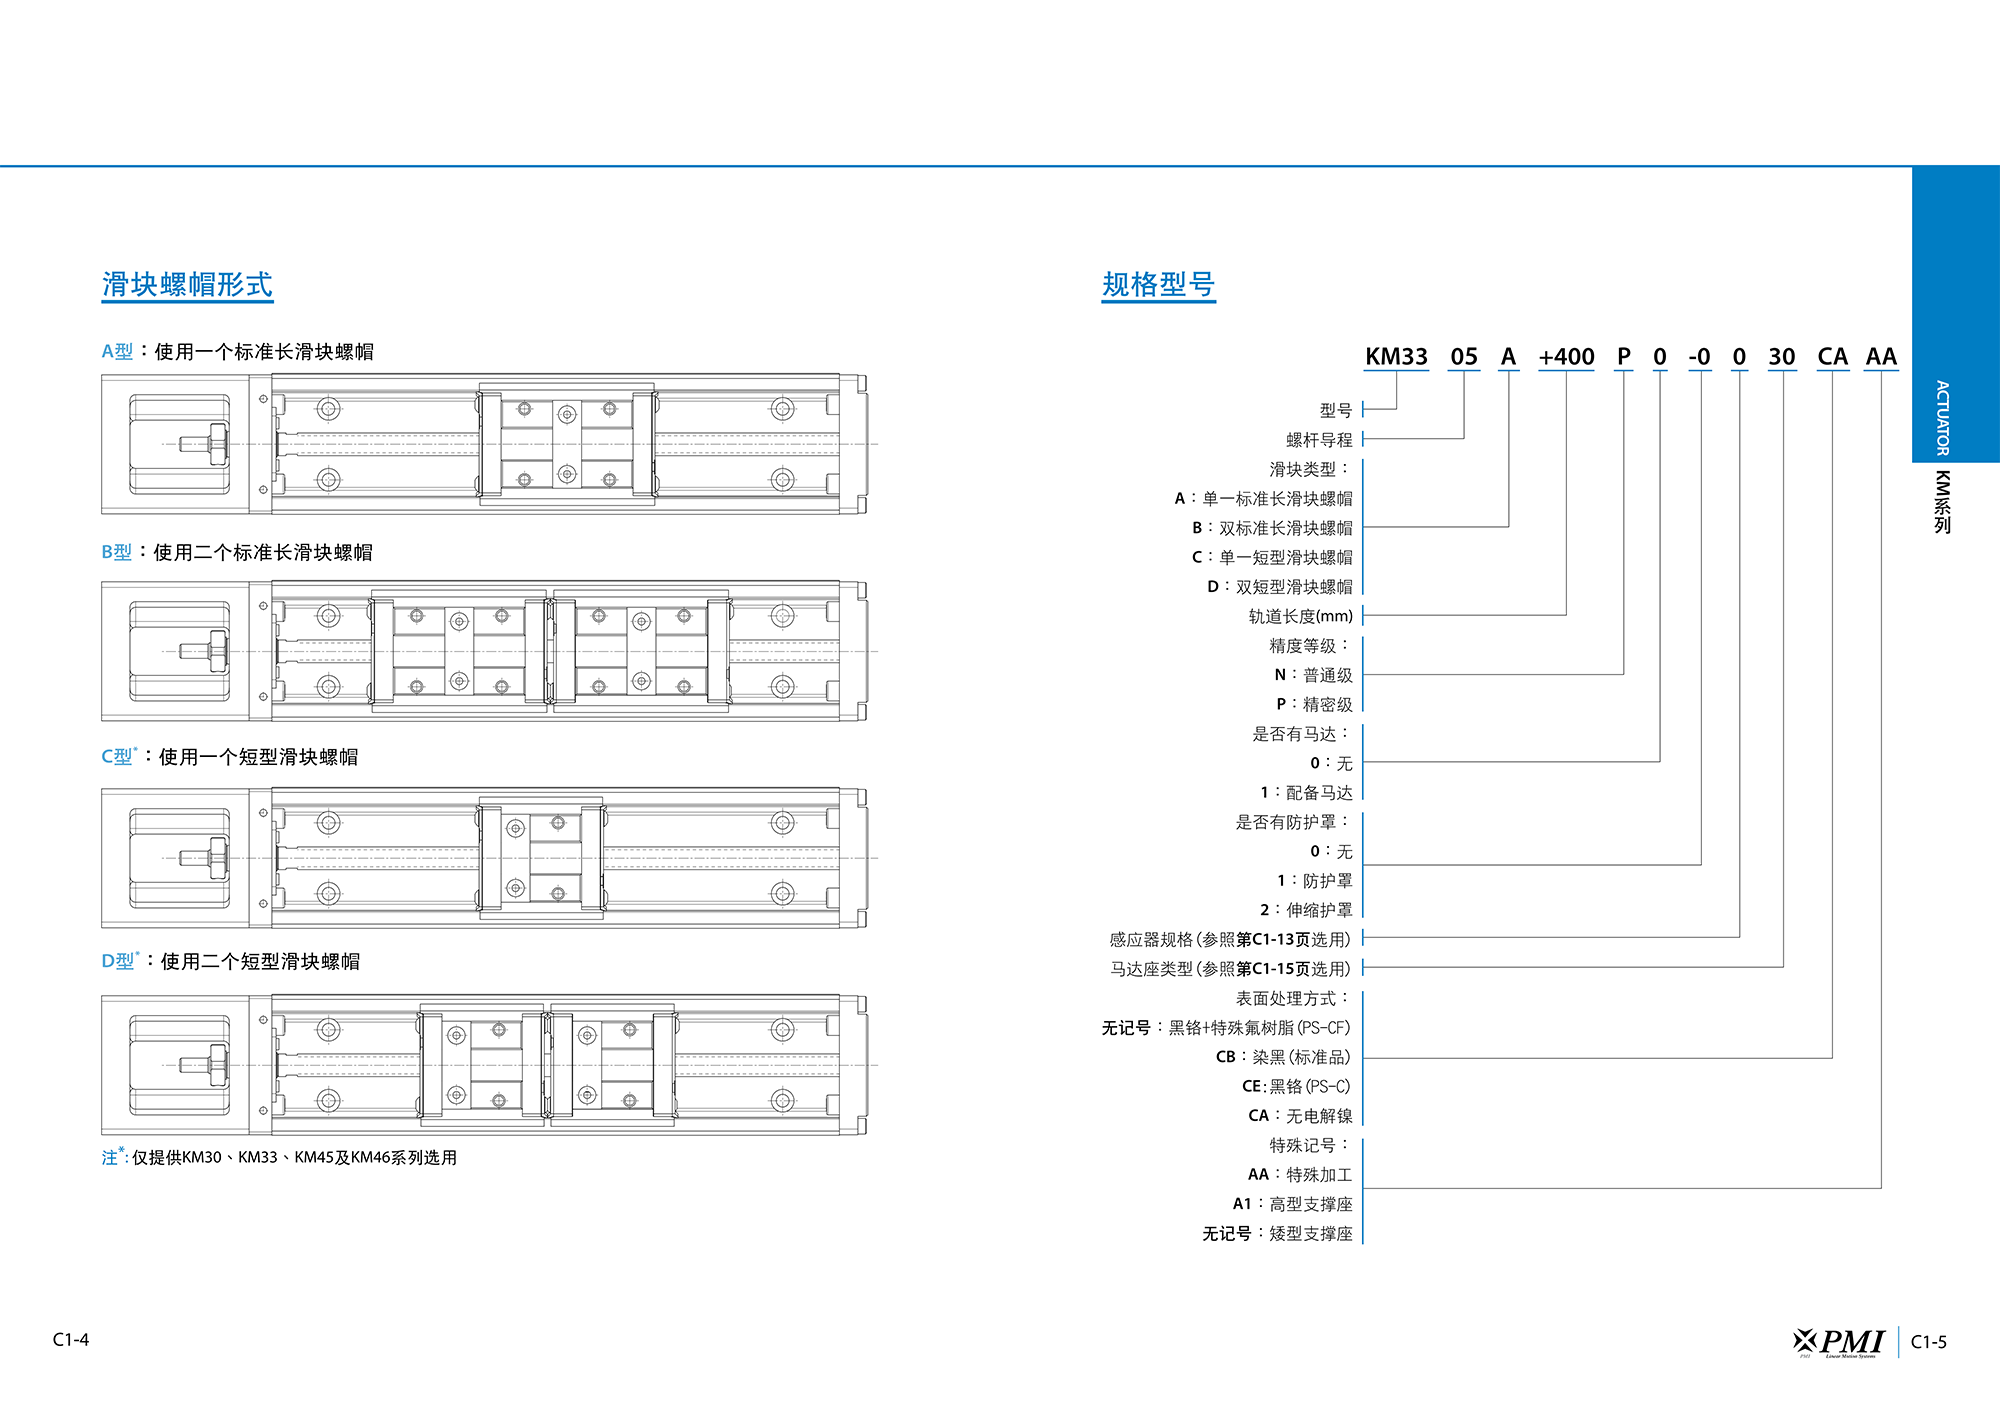
Task: Click the 精度等级 label
Action: click(x=1310, y=645)
